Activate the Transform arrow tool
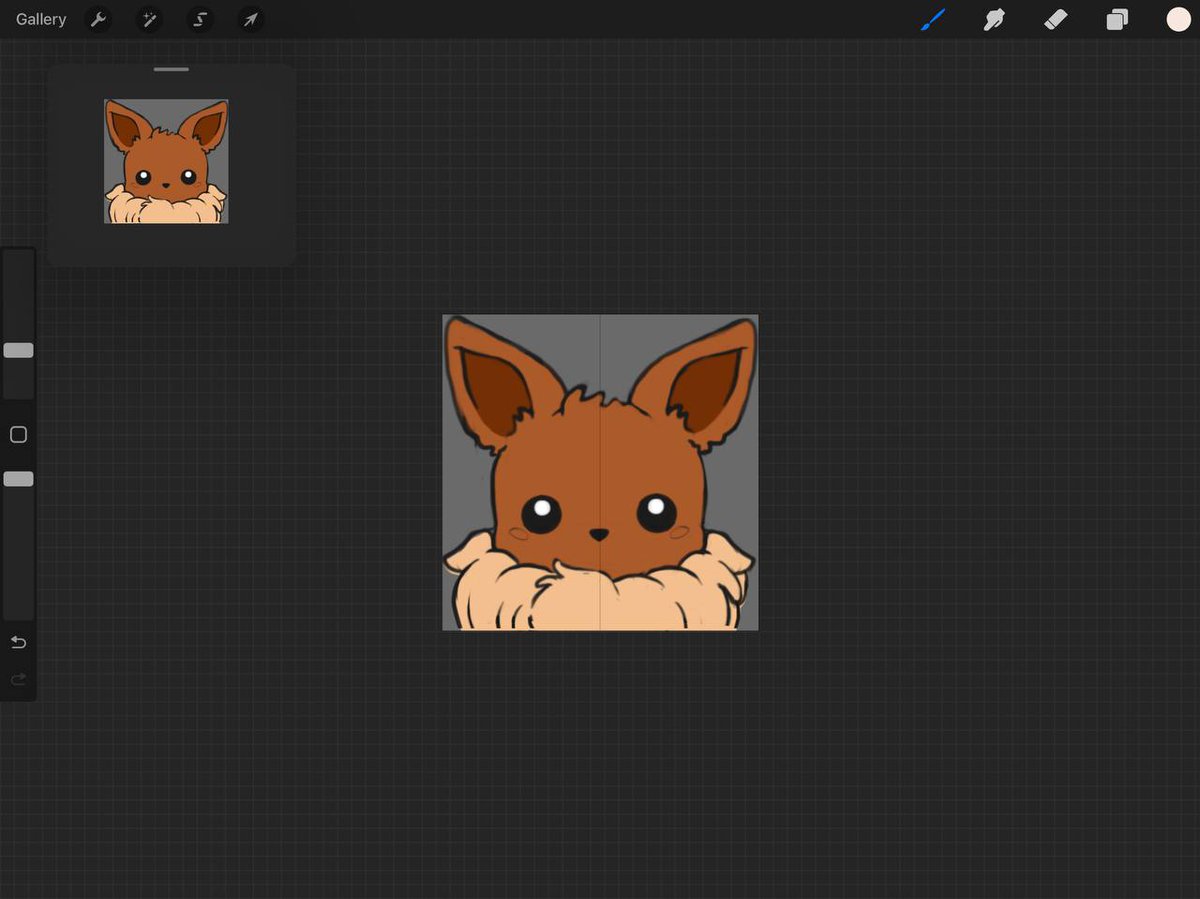The height and width of the screenshot is (899, 1200). (x=251, y=19)
